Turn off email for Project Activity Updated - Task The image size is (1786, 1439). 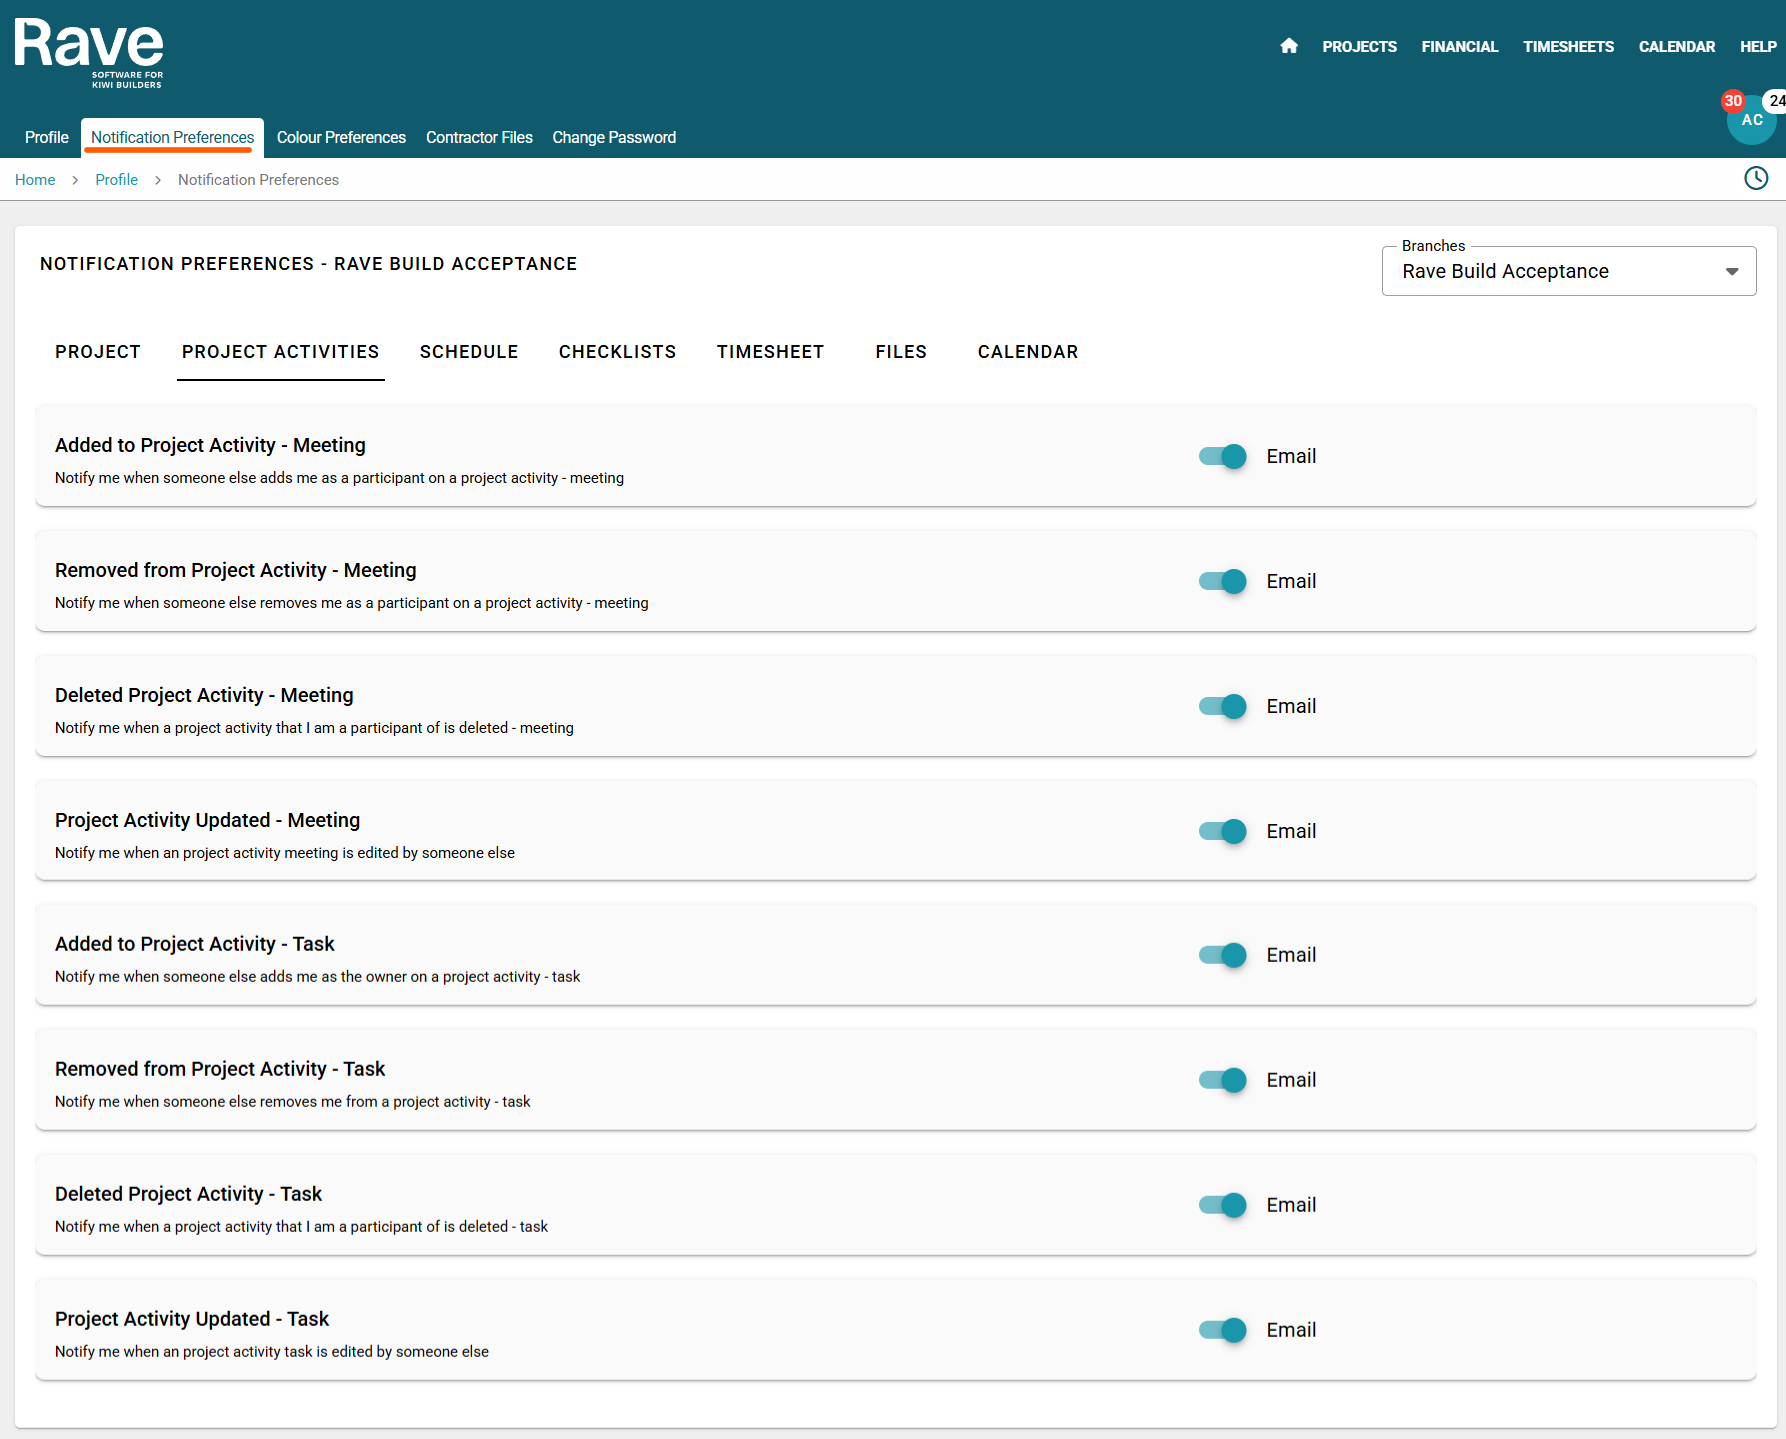(1222, 1330)
